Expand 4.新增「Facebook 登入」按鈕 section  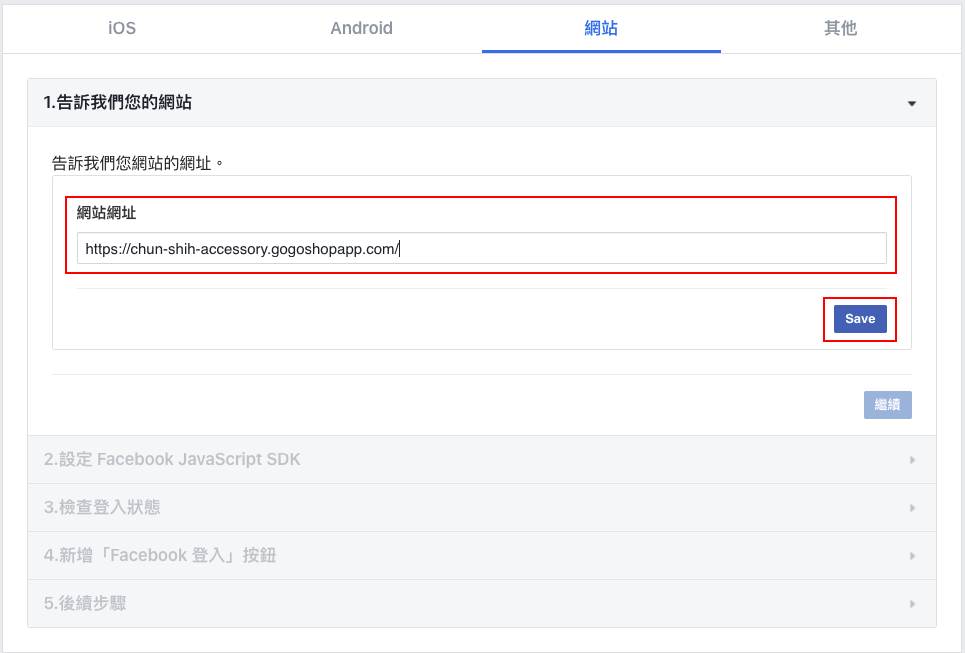pos(482,555)
